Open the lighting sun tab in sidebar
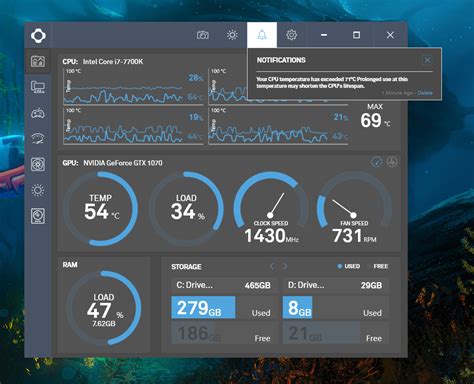The height and width of the screenshot is (384, 474). [x=38, y=190]
